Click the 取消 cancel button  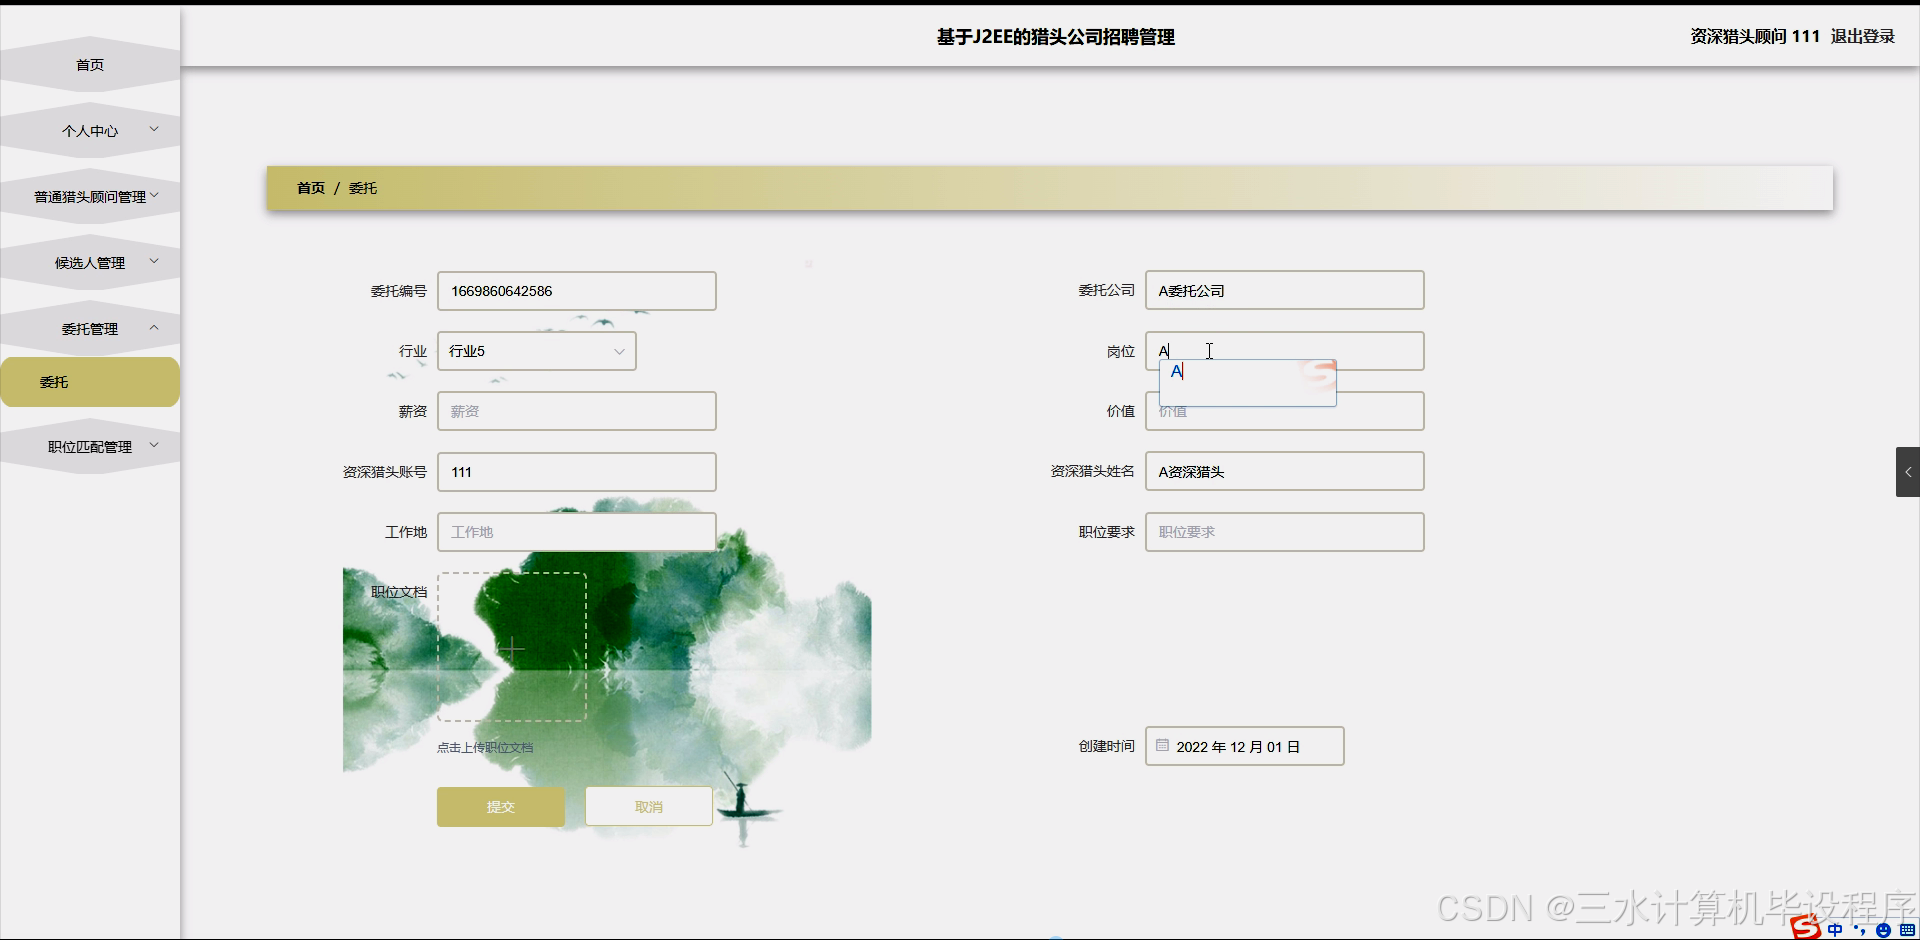tap(648, 806)
